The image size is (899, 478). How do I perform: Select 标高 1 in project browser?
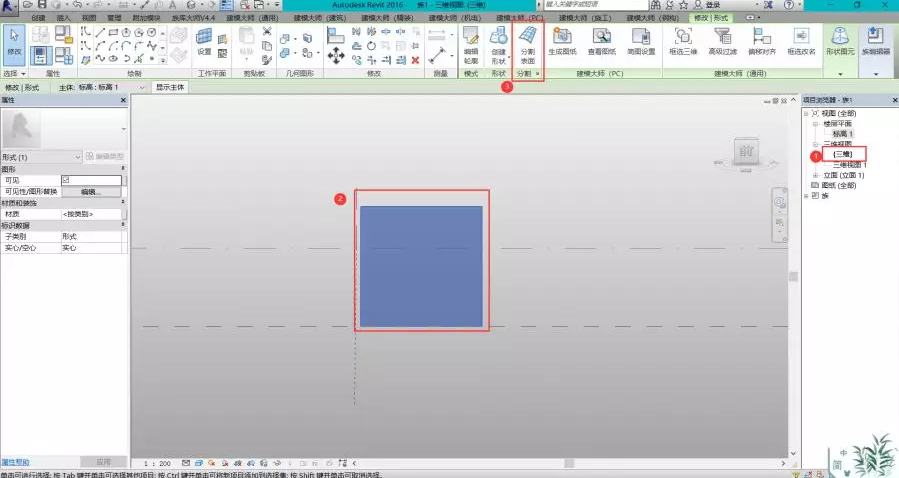843,134
